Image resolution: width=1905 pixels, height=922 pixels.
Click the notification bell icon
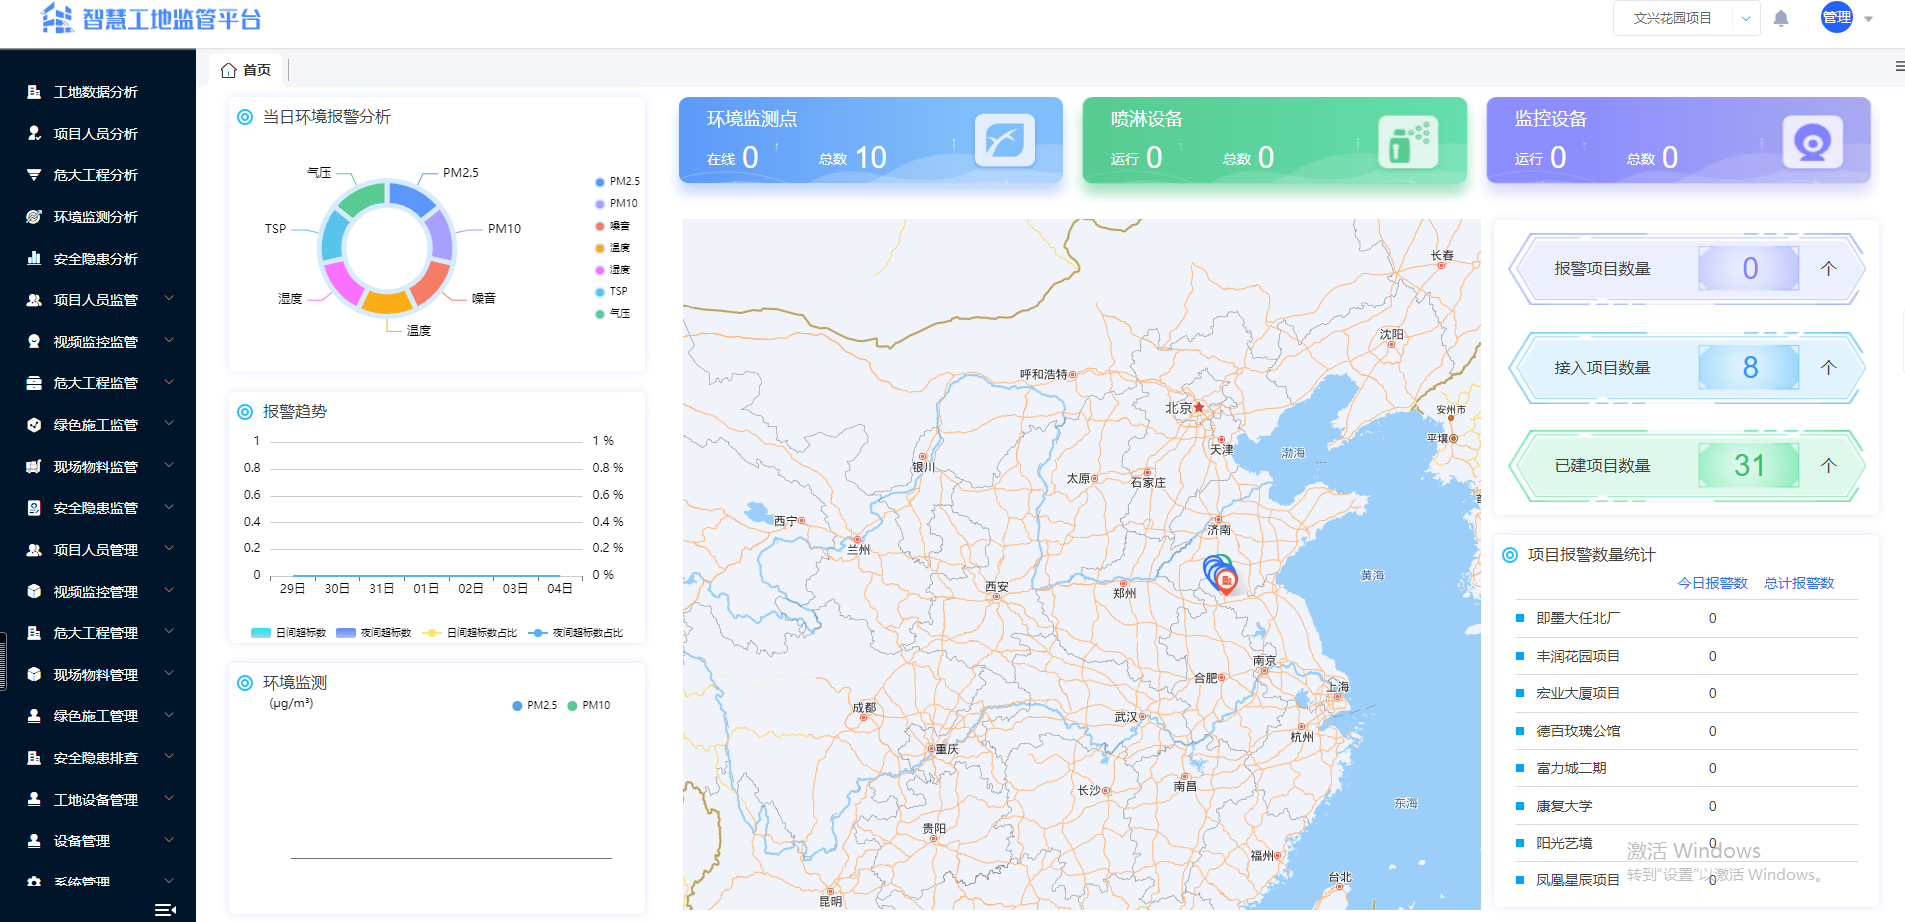[x=1781, y=18]
